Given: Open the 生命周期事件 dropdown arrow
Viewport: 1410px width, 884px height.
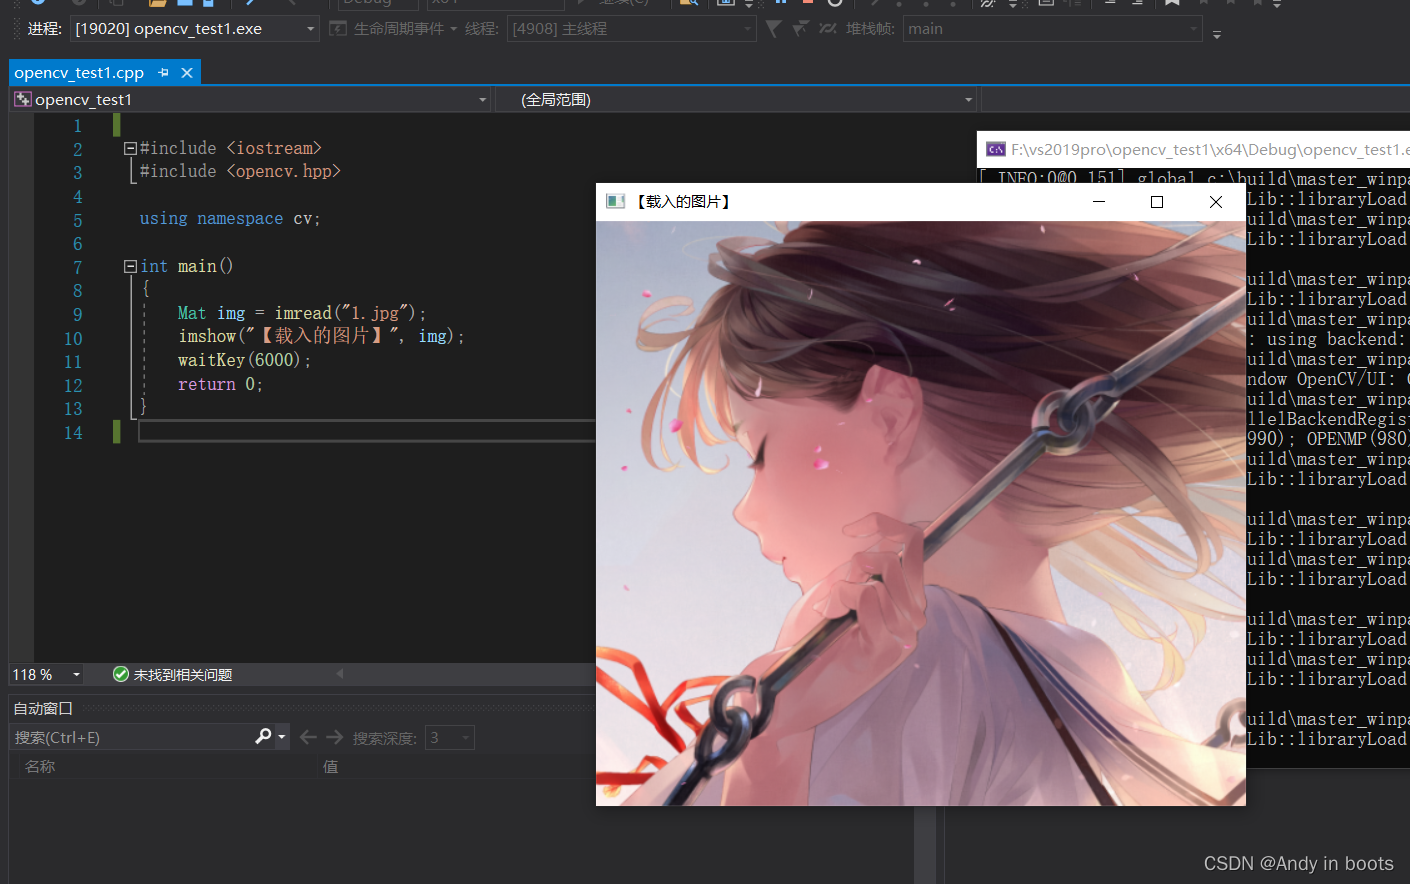Looking at the screenshot, I should pos(453,29).
